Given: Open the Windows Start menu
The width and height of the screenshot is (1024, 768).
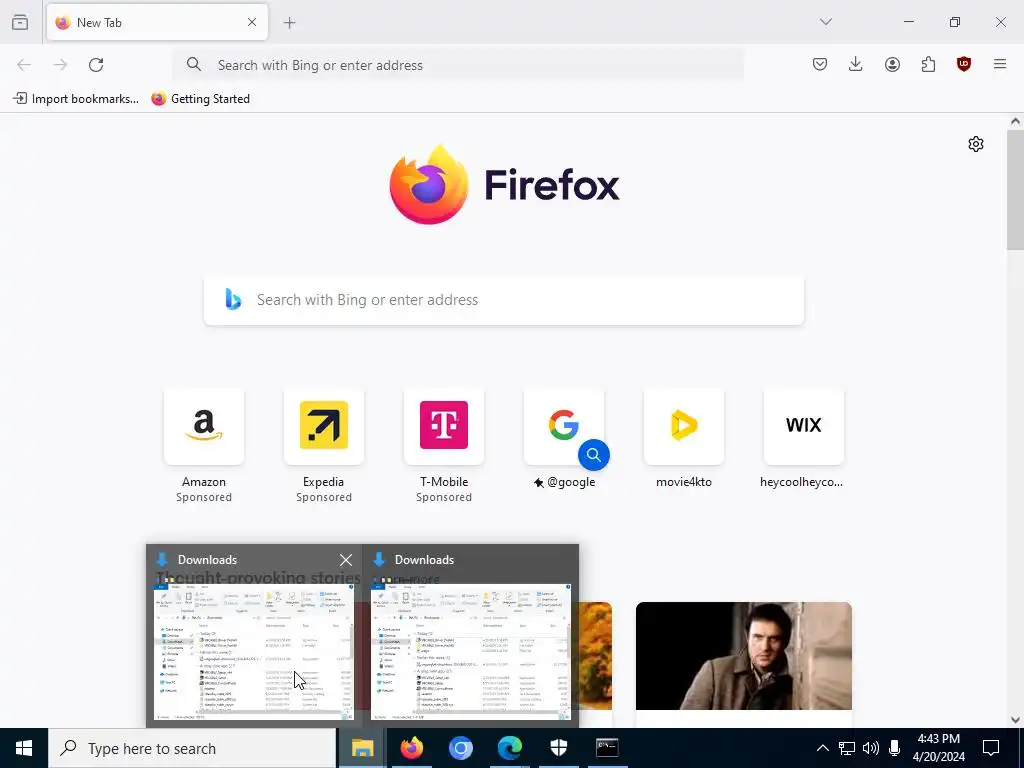Looking at the screenshot, I should 24,748.
